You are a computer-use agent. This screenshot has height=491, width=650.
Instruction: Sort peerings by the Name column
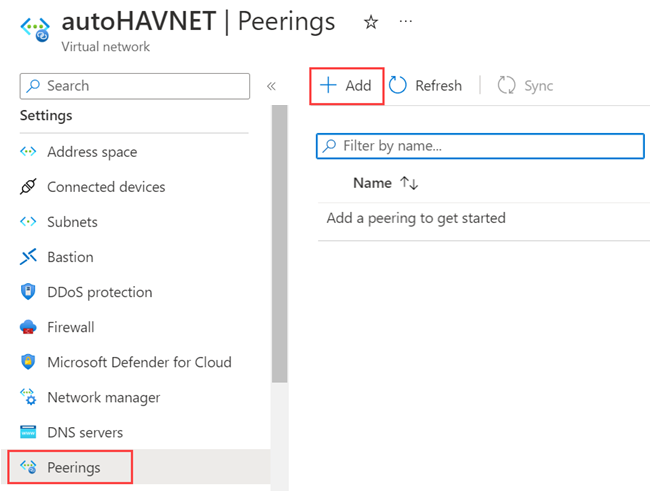pos(385,183)
